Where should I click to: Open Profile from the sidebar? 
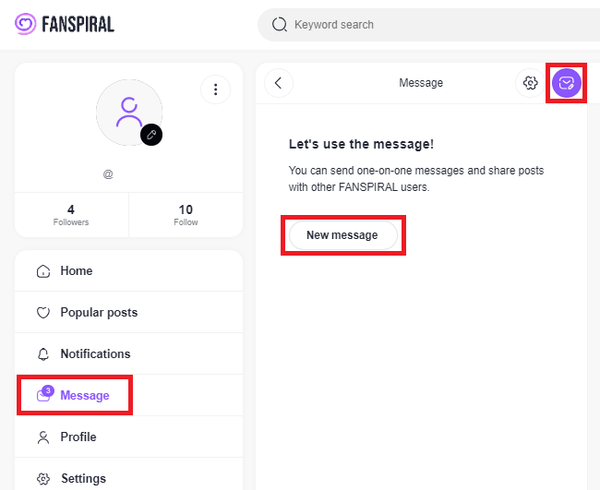pos(78,437)
